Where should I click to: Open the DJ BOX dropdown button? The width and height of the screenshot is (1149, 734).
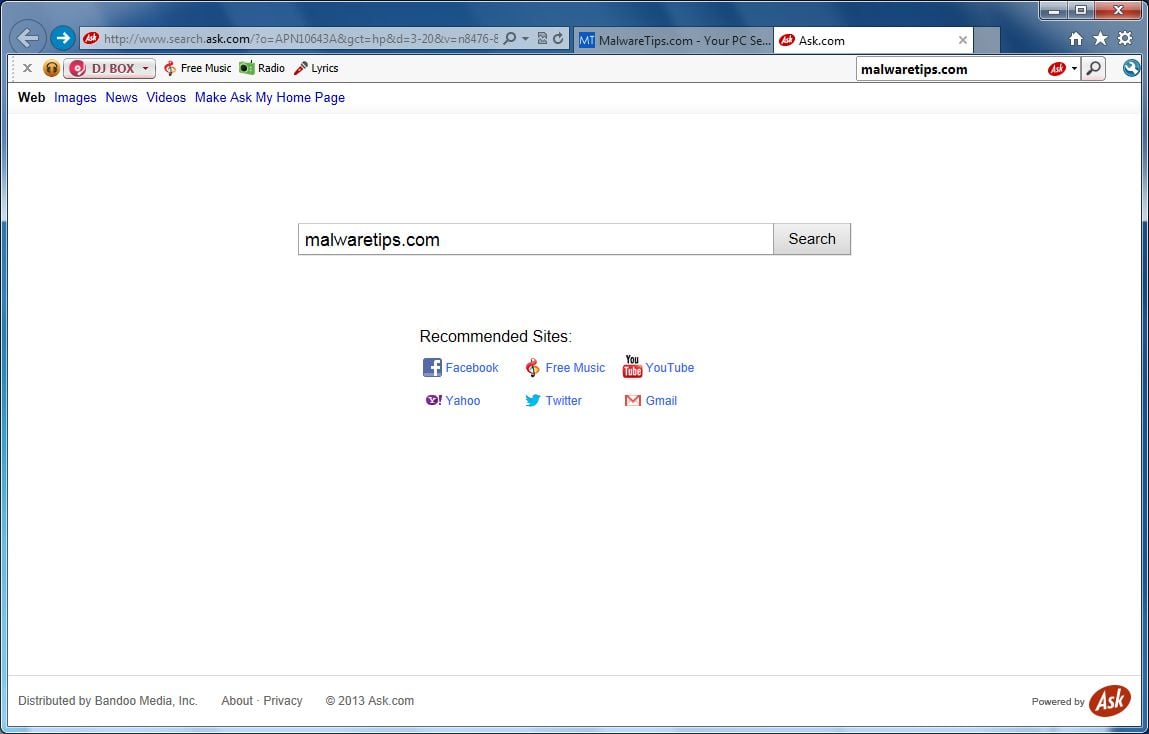coord(109,69)
